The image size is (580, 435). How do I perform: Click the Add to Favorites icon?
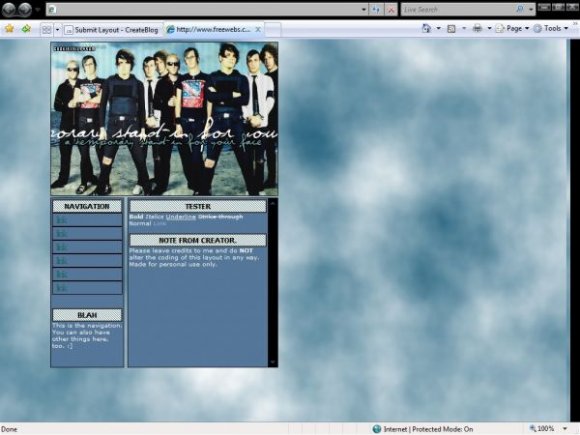pos(26,28)
